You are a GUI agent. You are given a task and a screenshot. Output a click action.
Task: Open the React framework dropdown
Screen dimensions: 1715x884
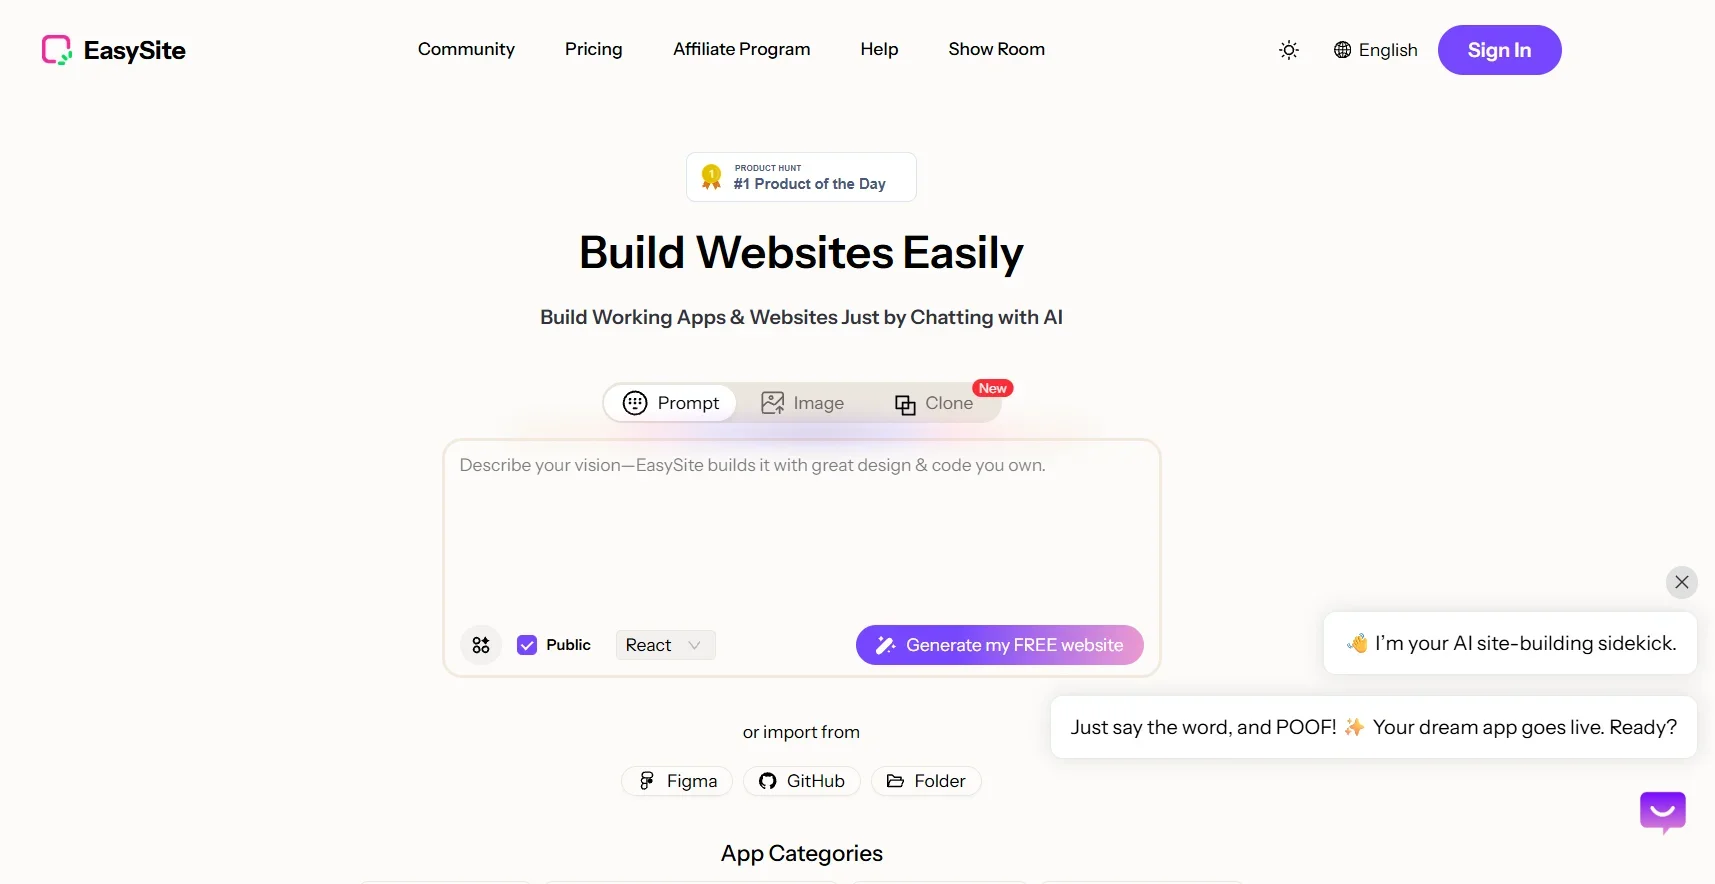click(x=663, y=645)
